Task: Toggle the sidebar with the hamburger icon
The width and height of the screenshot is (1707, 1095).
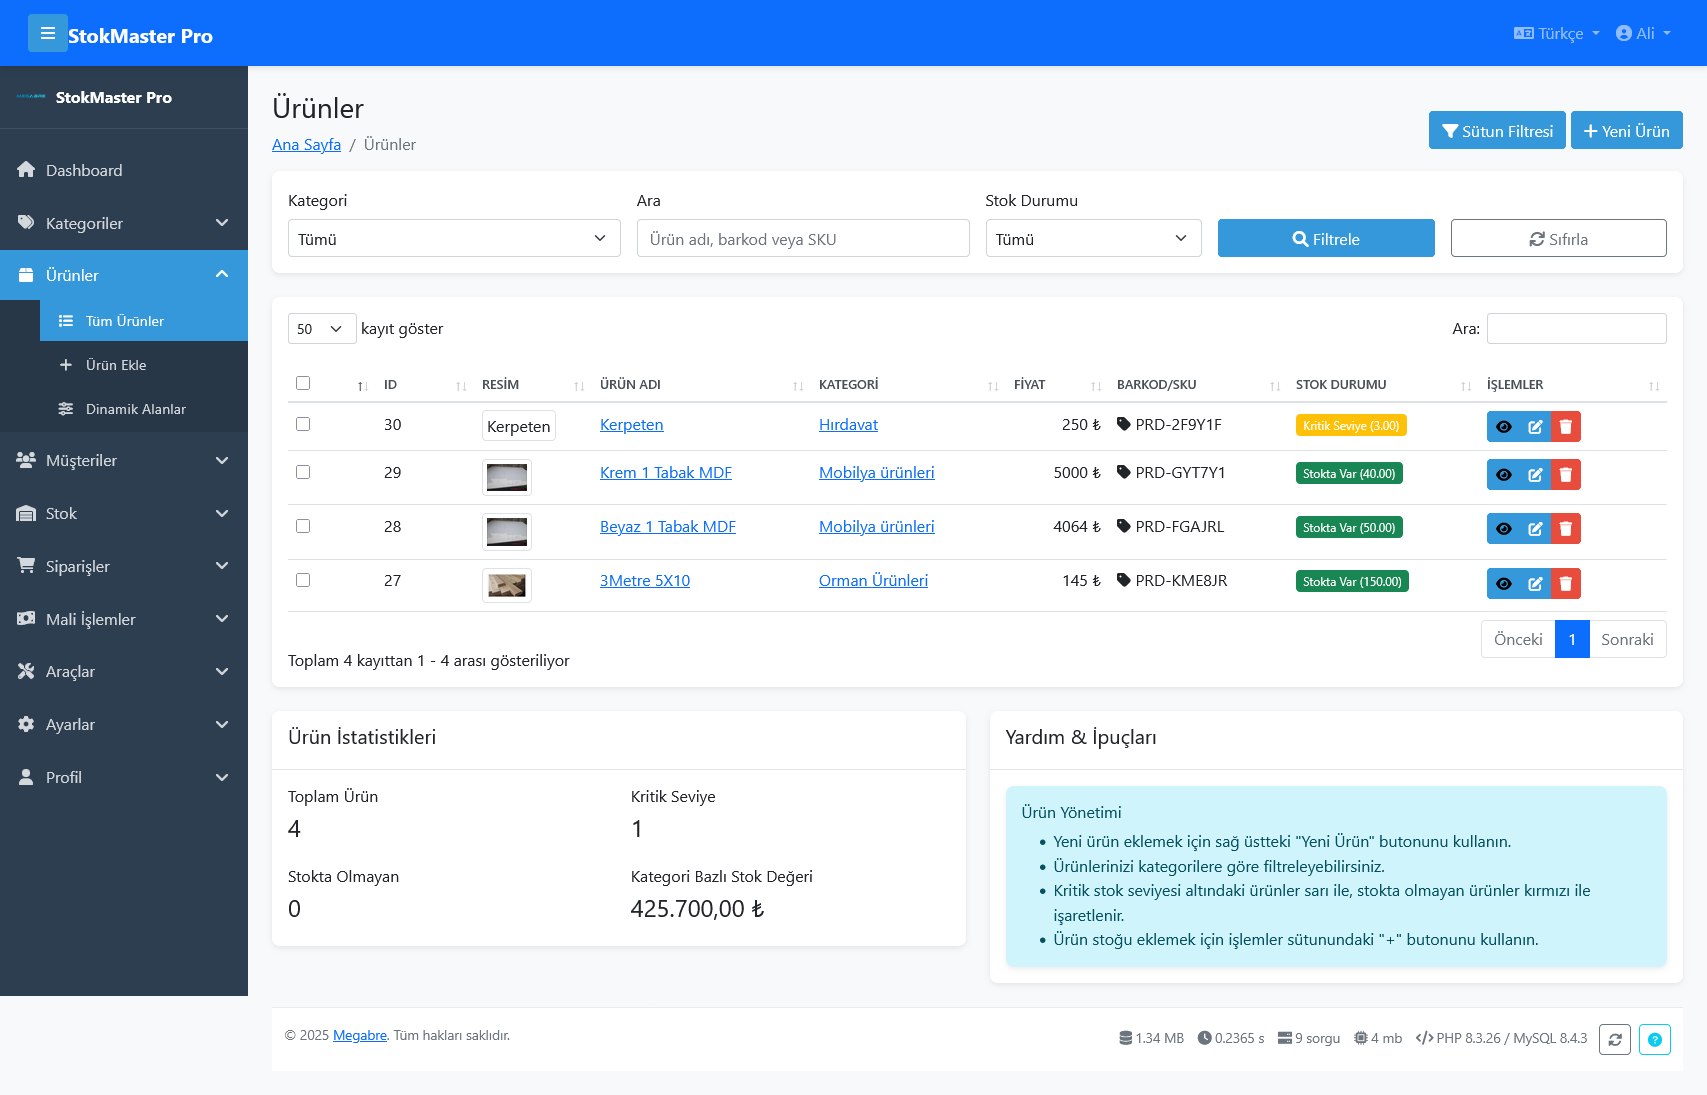Action: 48,33
